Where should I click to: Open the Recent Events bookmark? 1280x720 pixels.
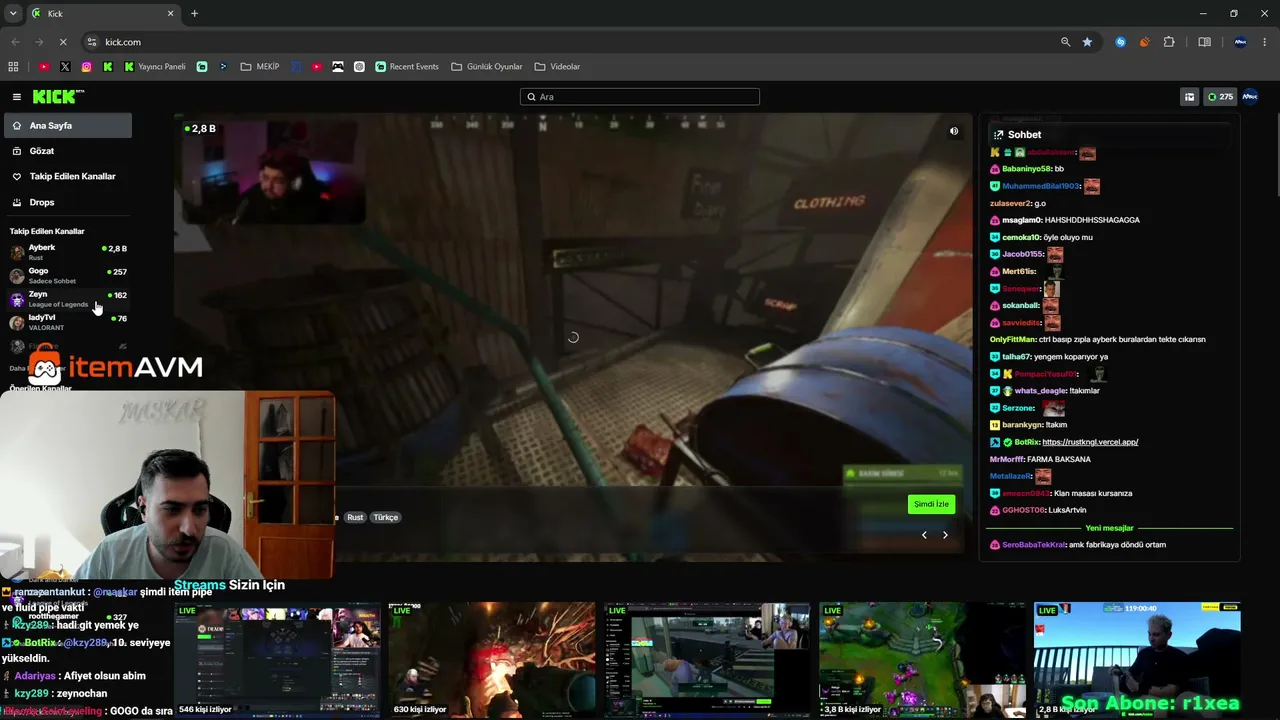407,67
